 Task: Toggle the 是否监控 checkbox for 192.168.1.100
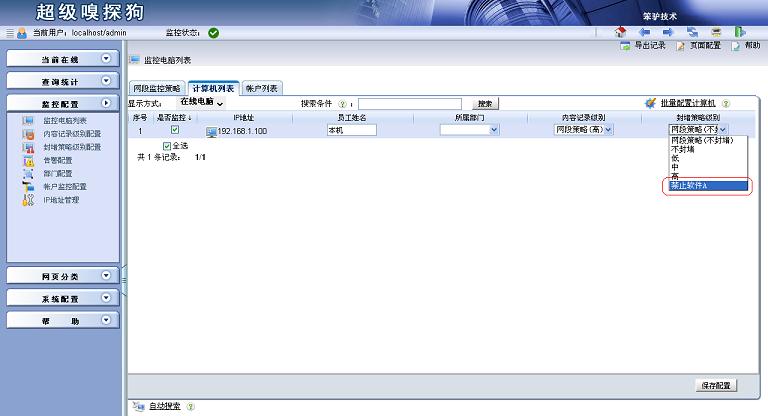175,129
